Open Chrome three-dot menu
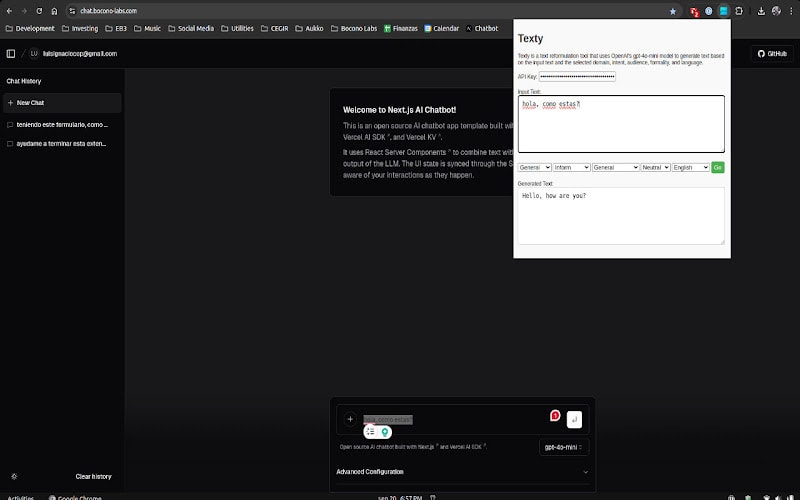 pyautogui.click(x=791, y=11)
